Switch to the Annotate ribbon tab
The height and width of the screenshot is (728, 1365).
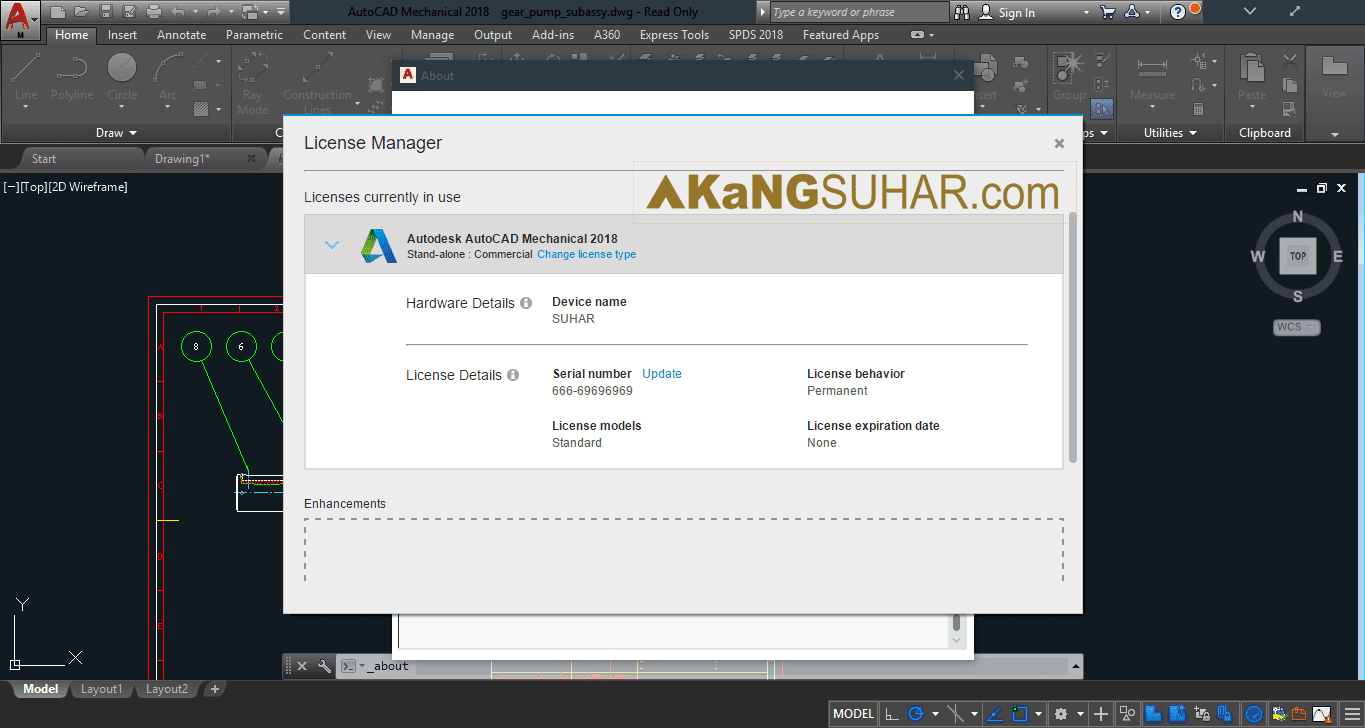pyautogui.click(x=182, y=35)
